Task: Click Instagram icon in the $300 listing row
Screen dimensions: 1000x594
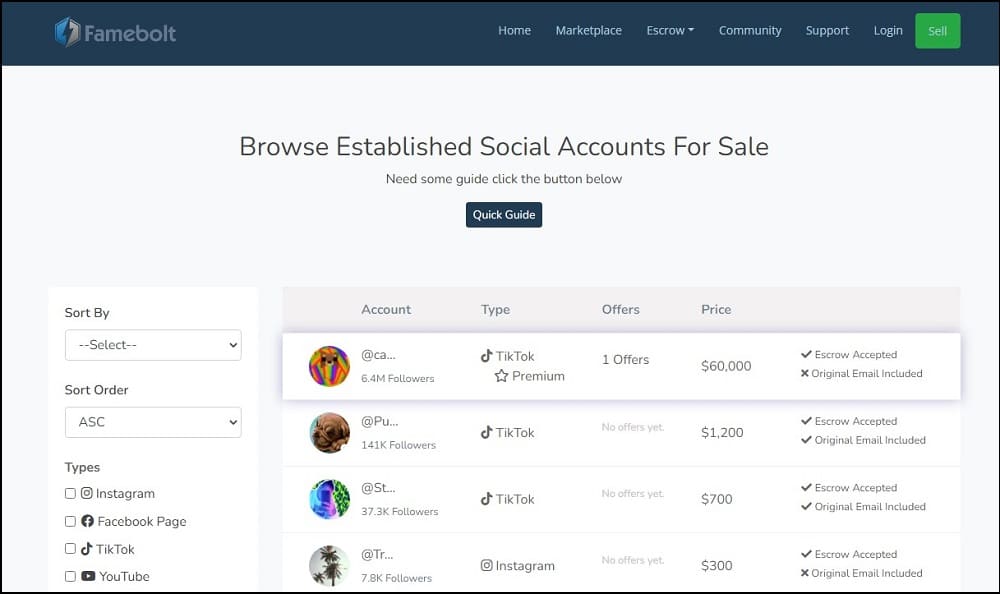Action: pos(487,565)
